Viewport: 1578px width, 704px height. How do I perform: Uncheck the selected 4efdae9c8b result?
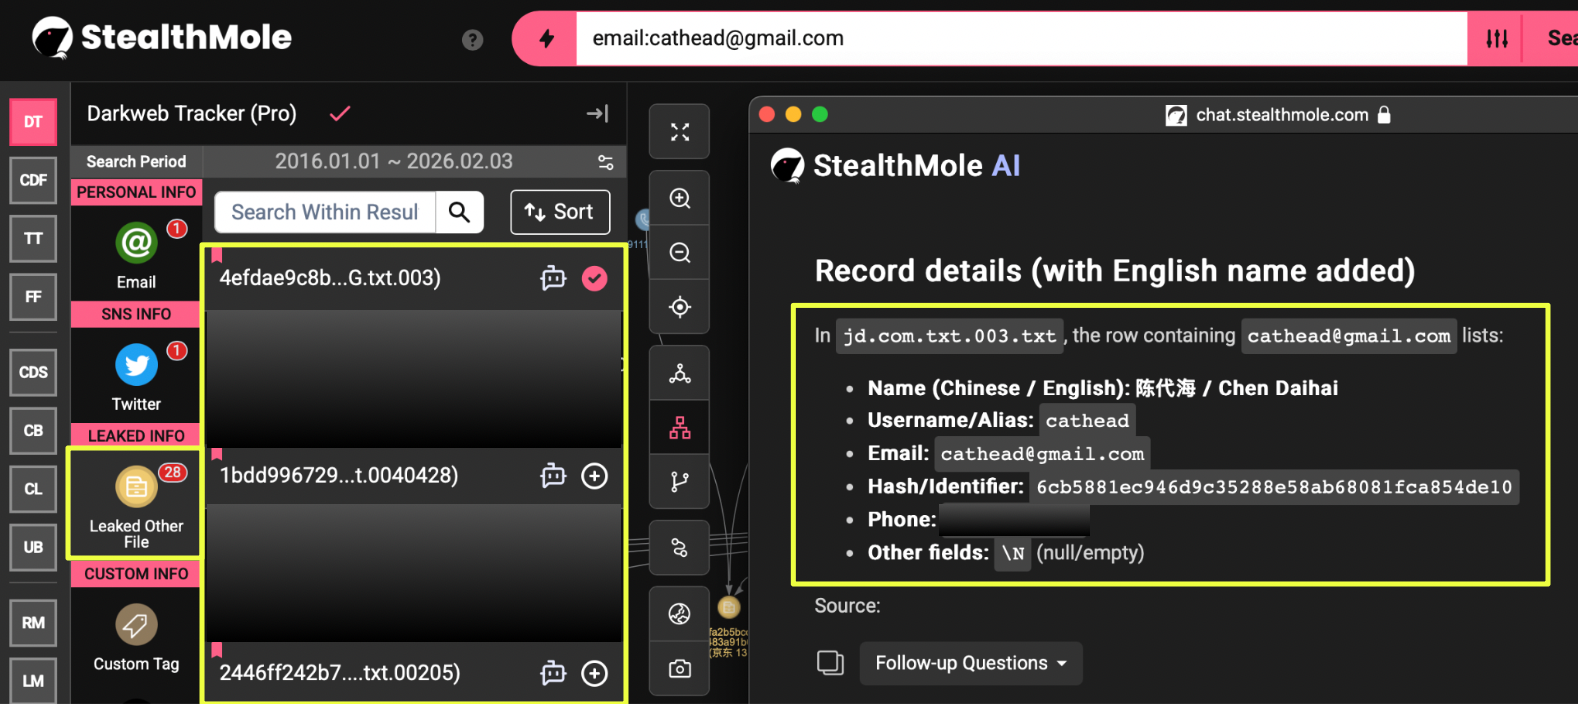tap(595, 278)
